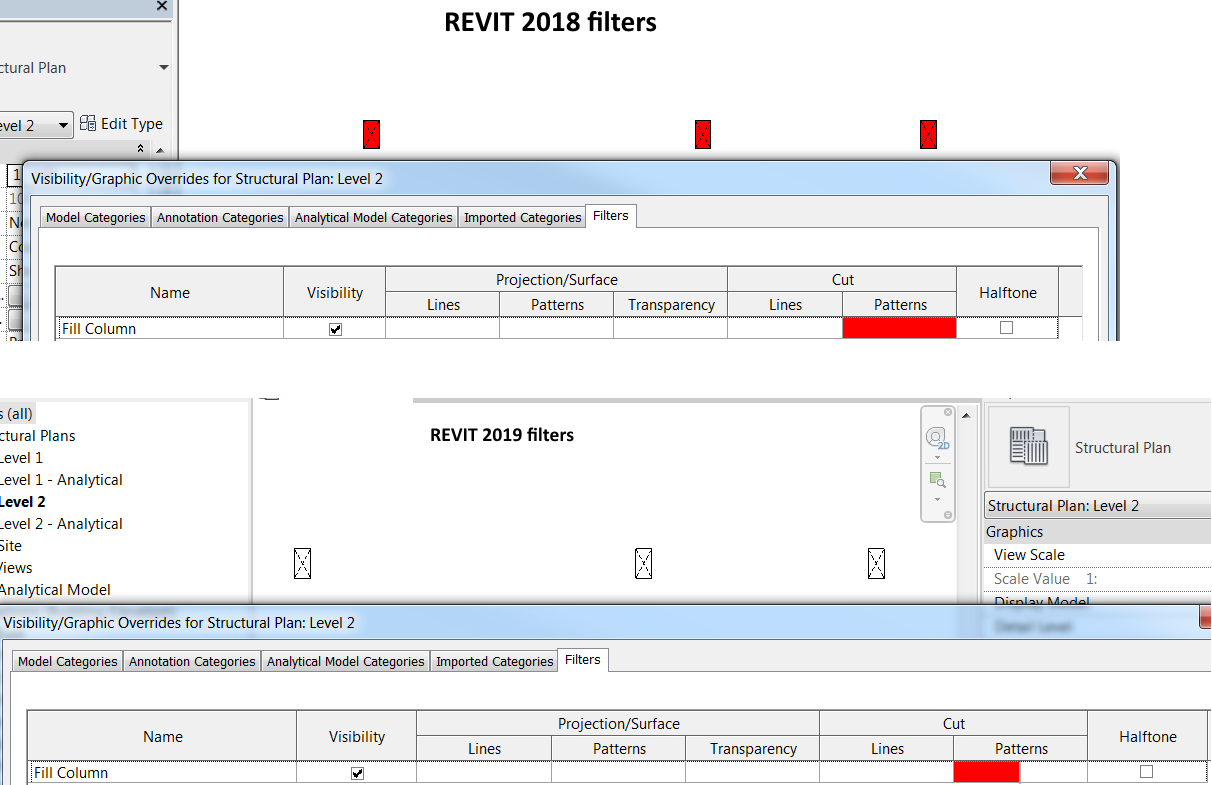Toggle Fill Column visibility in 2019 dialog
The width and height of the screenshot is (1212, 785).
point(357,773)
